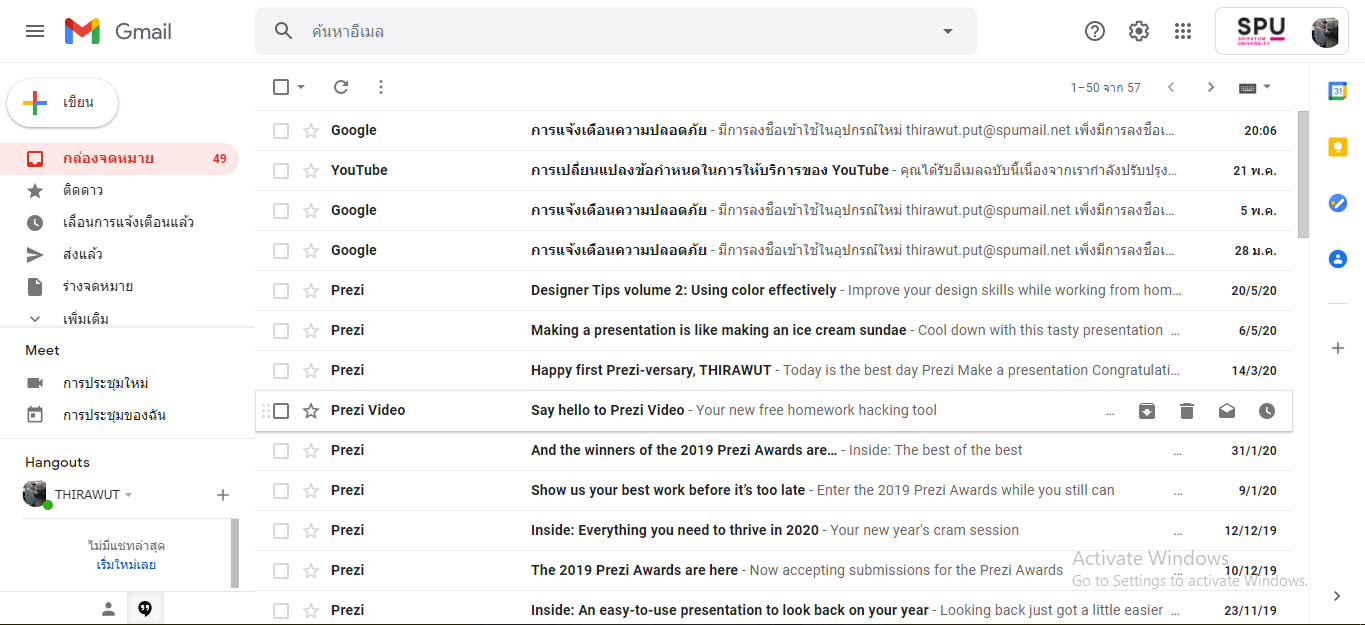Collapse the side panel chevron

[1338, 596]
